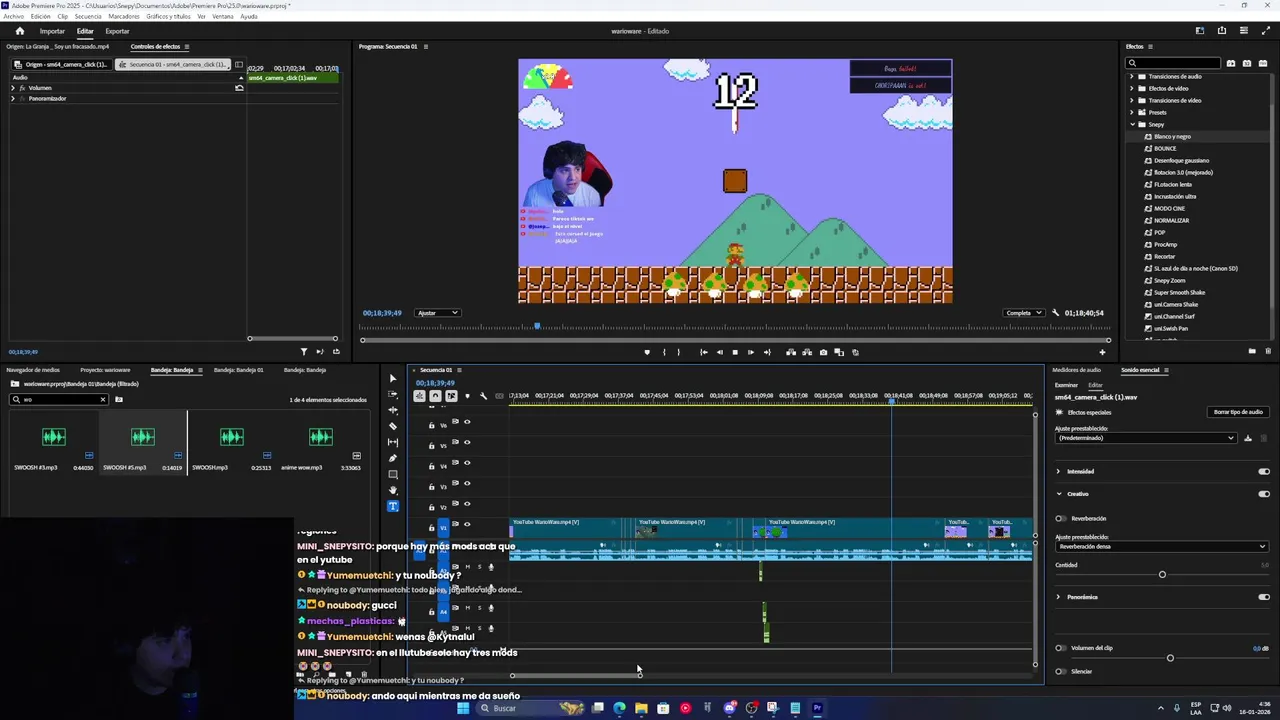Viewport: 1280px width, 720px height.
Task: Toggle lock on track V2
Action: [432, 507]
